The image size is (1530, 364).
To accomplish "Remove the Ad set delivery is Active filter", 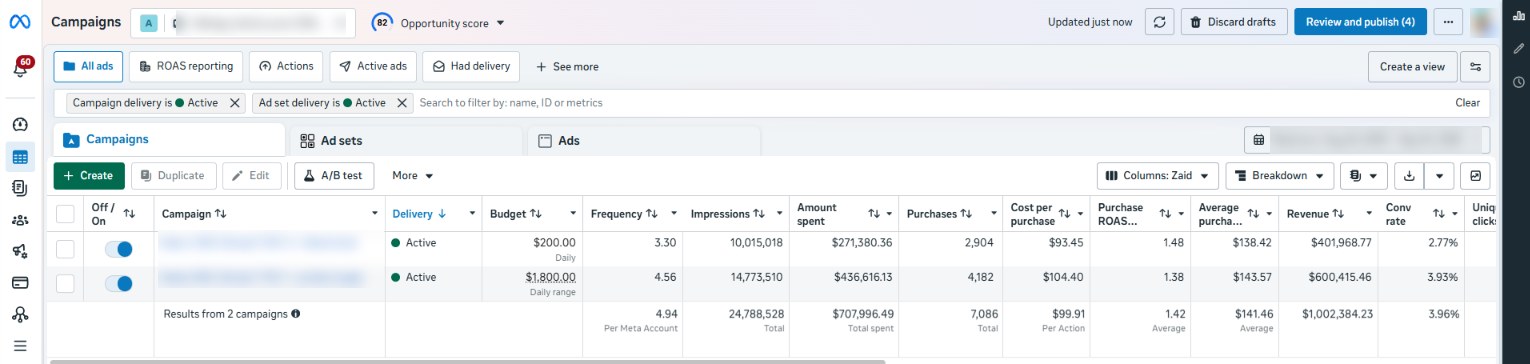I will pyautogui.click(x=402, y=103).
